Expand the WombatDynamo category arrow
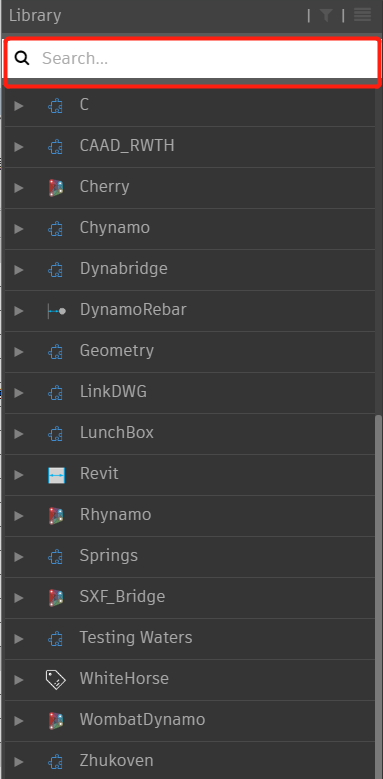This screenshot has height=779, width=383. [x=19, y=720]
